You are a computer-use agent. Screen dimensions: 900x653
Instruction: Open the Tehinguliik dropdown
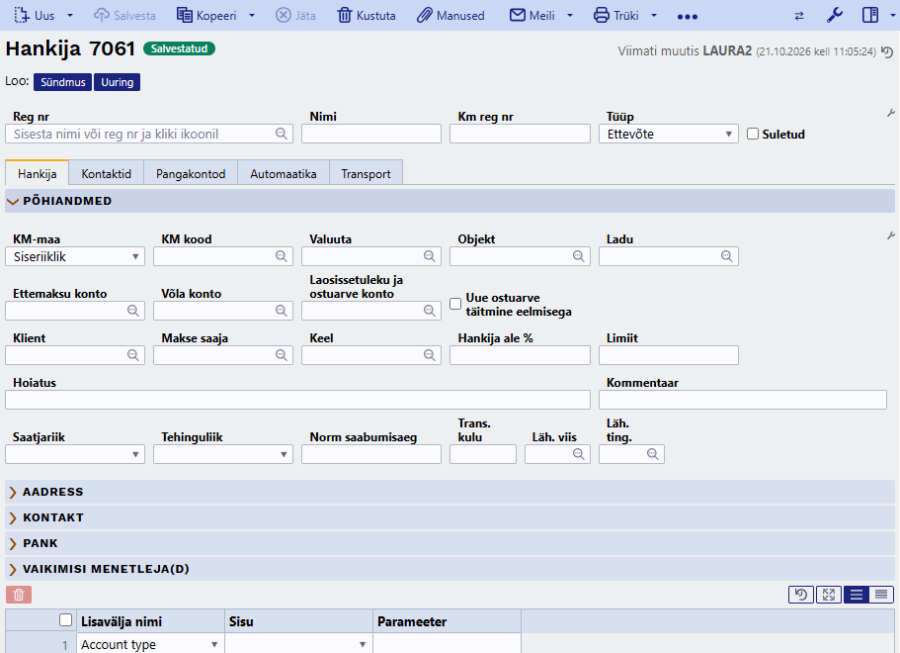tap(223, 454)
